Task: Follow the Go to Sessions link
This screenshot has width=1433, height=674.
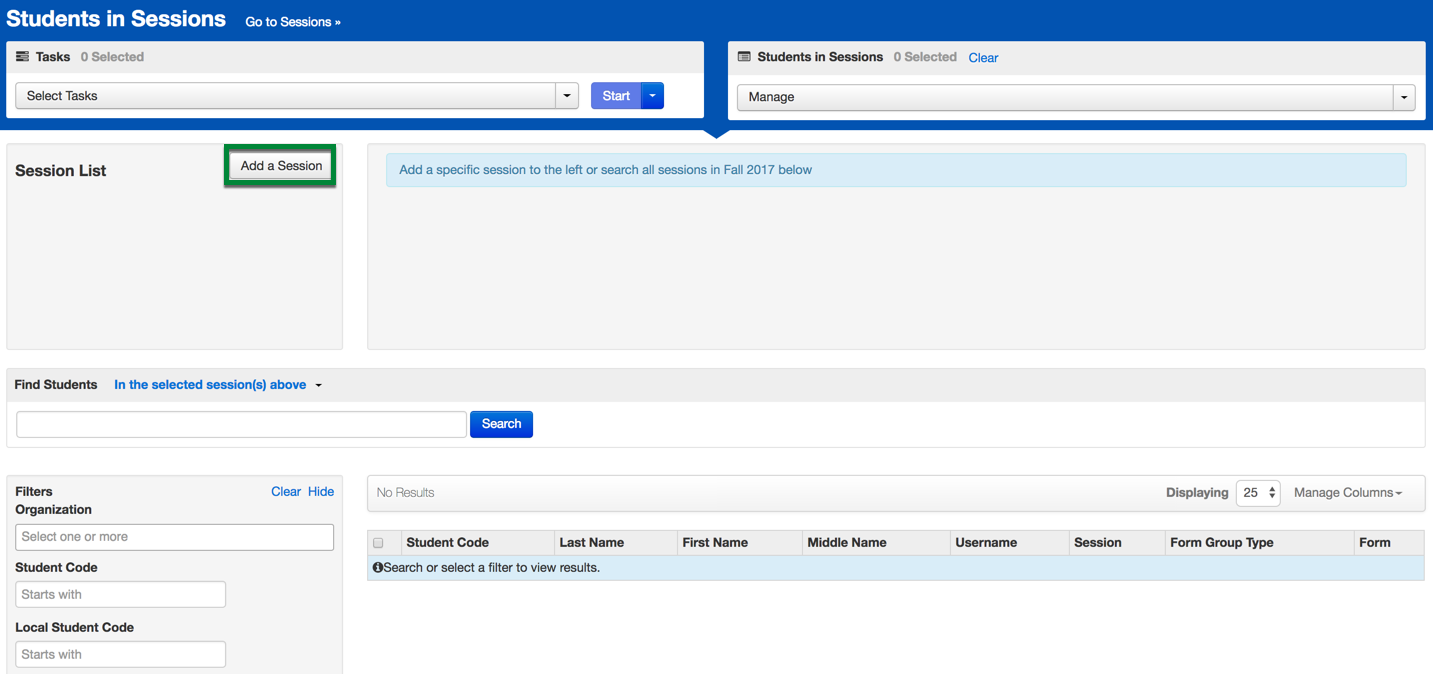Action: click(293, 22)
